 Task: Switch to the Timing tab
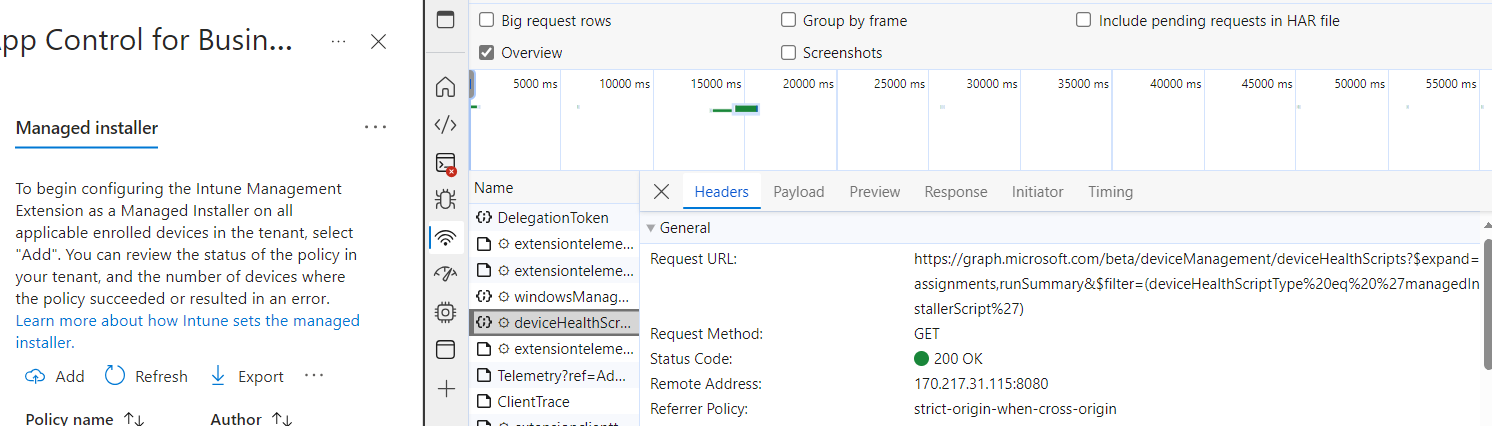[1111, 192]
